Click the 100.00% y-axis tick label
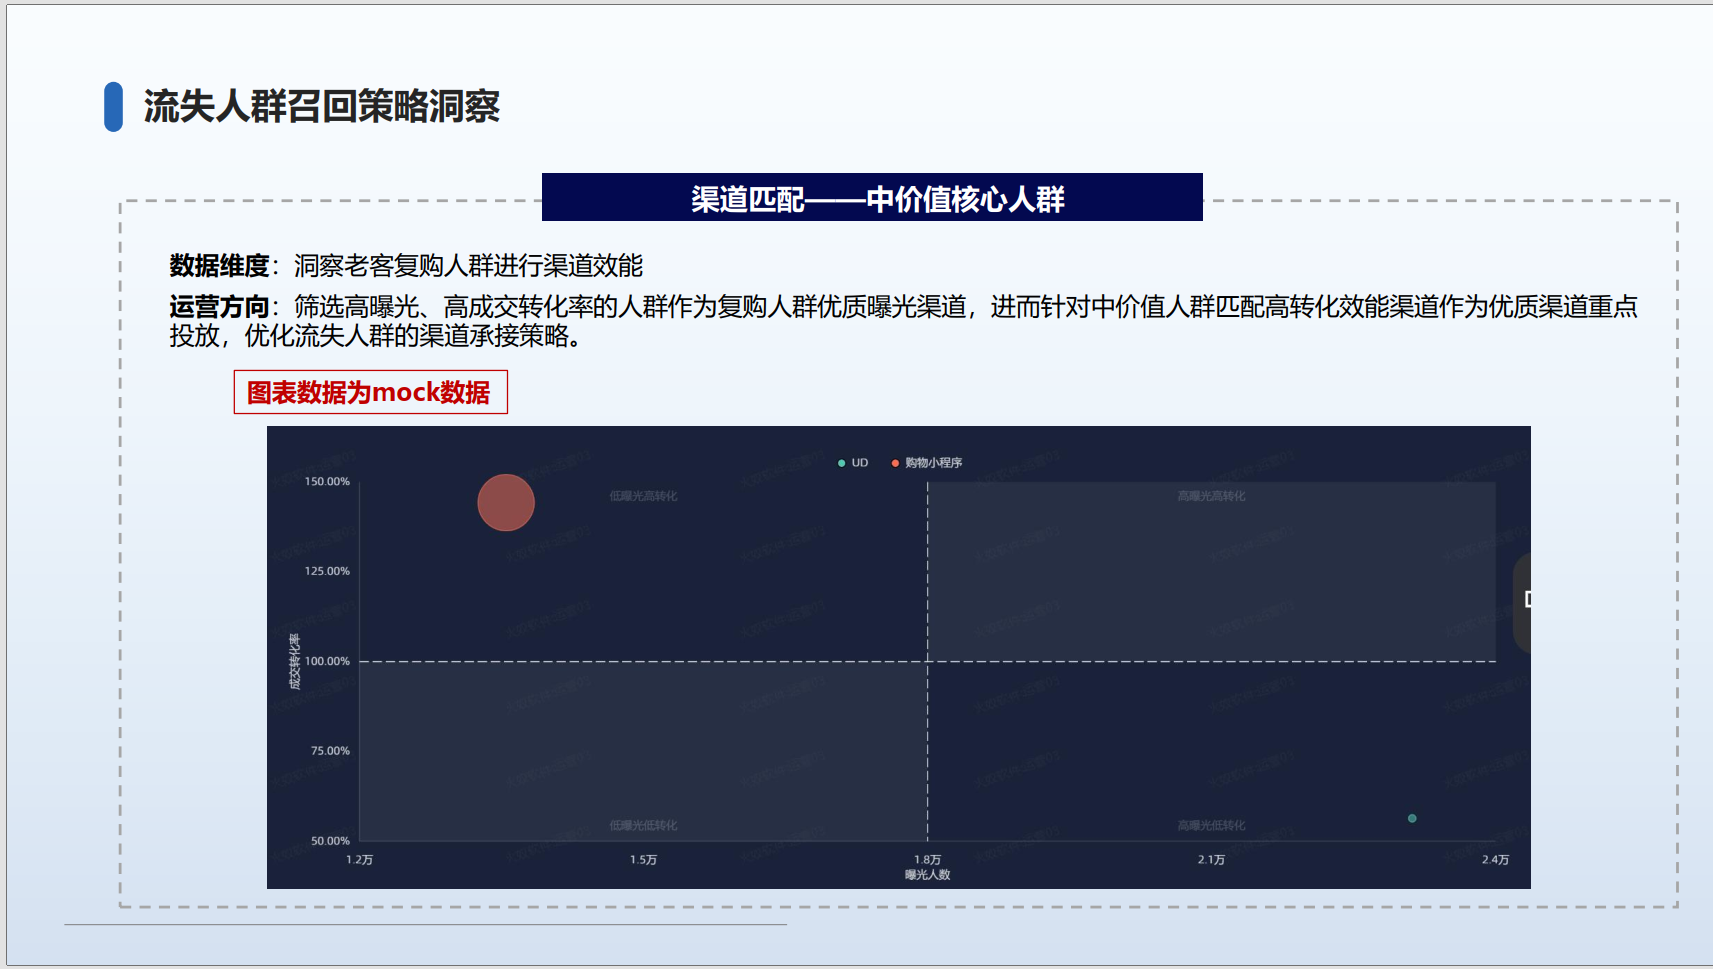 click(x=327, y=662)
